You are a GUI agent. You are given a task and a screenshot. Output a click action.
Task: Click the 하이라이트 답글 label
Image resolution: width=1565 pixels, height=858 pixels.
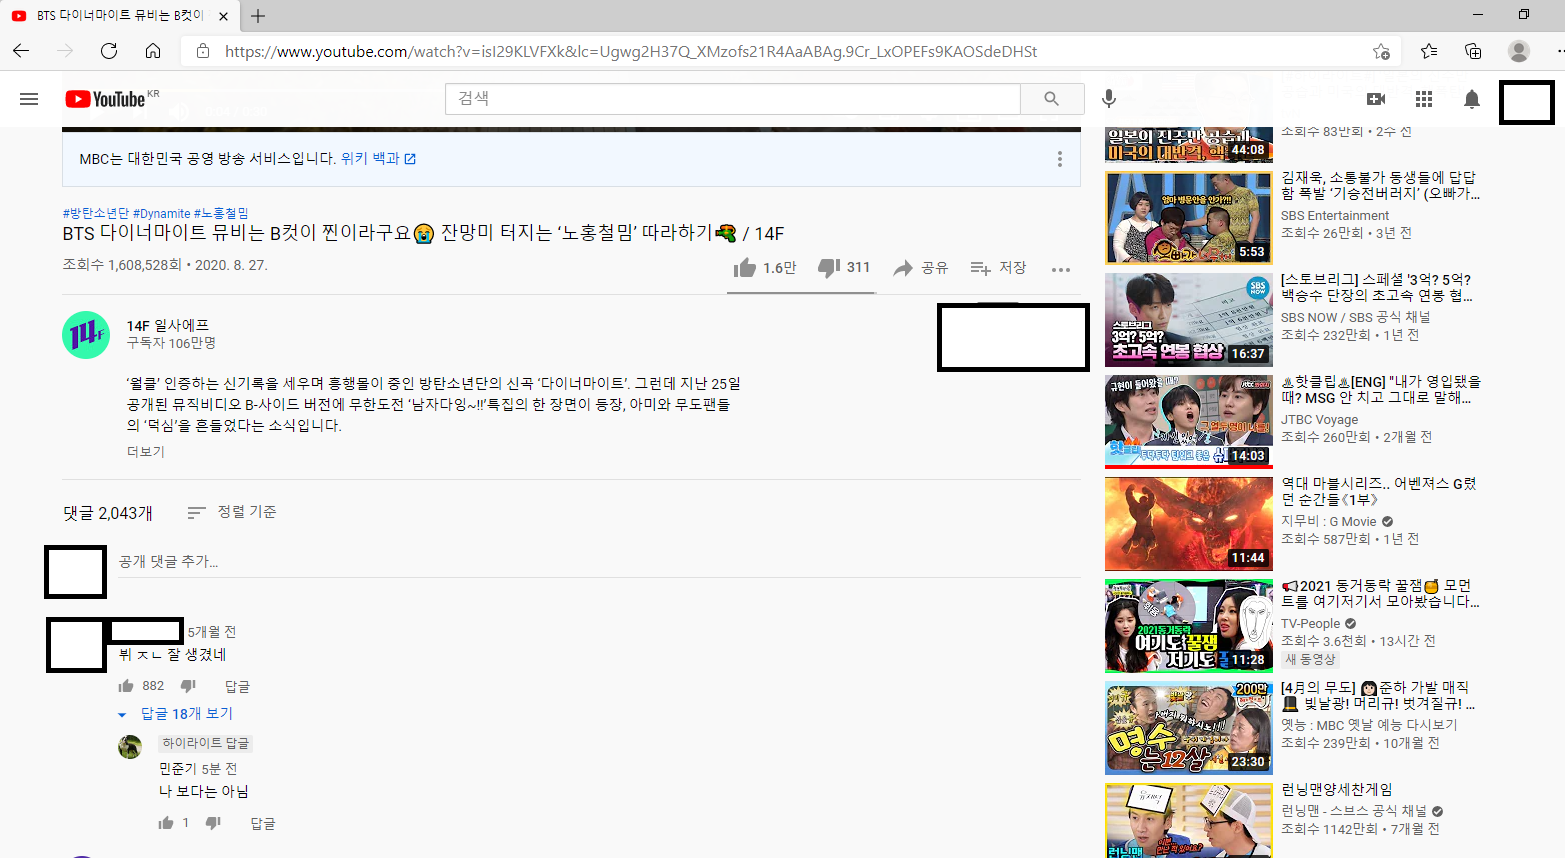coord(206,743)
